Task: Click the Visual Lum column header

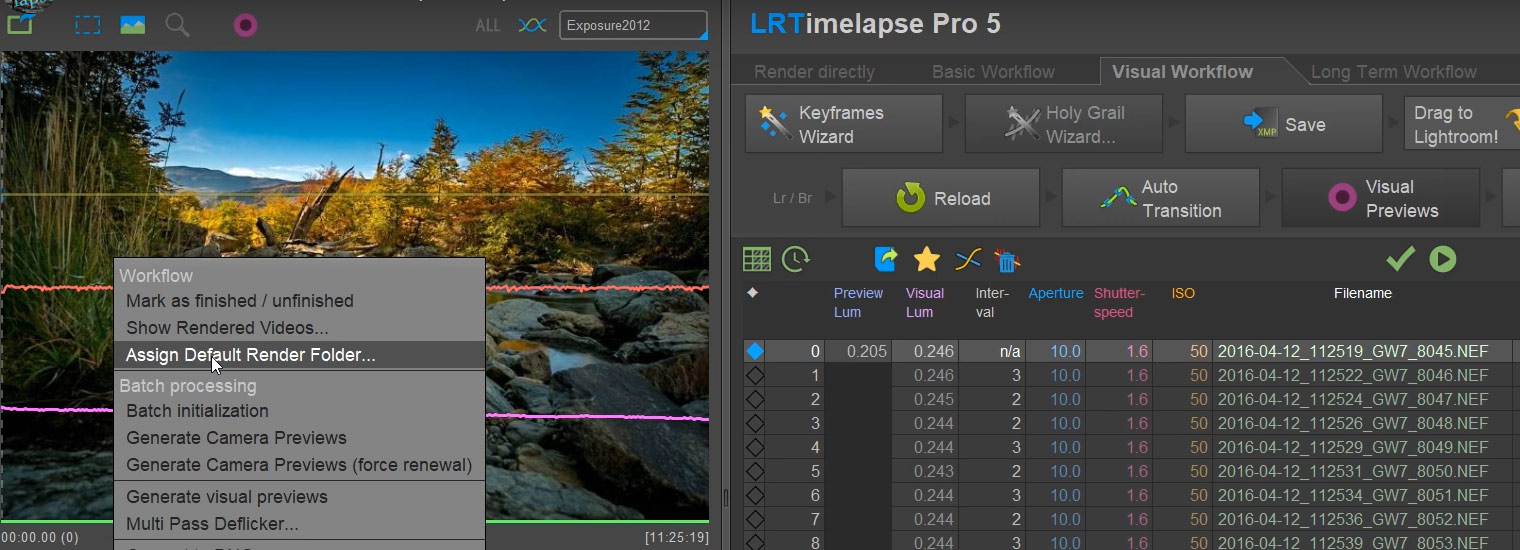Action: click(925, 303)
